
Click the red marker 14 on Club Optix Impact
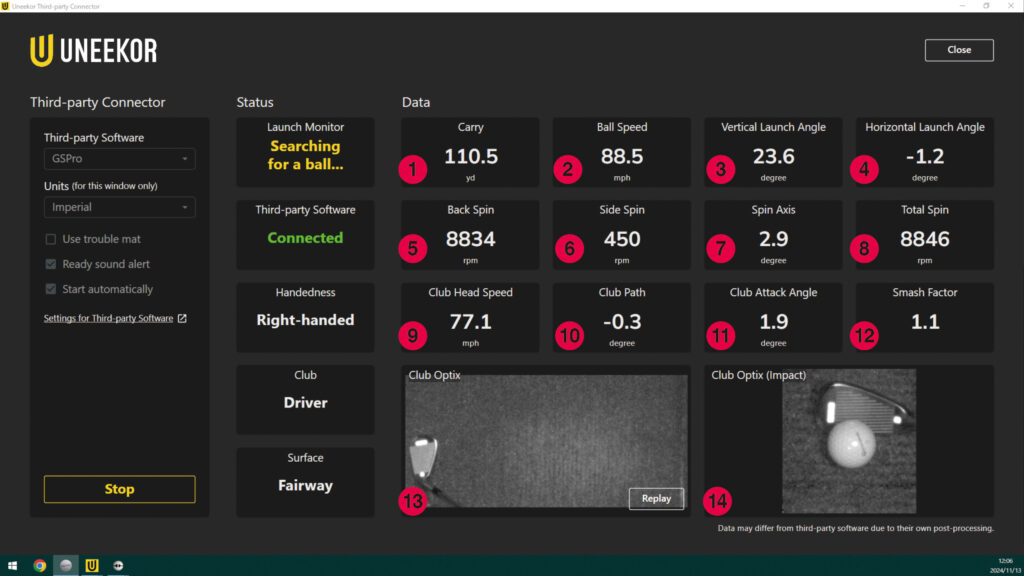click(717, 501)
